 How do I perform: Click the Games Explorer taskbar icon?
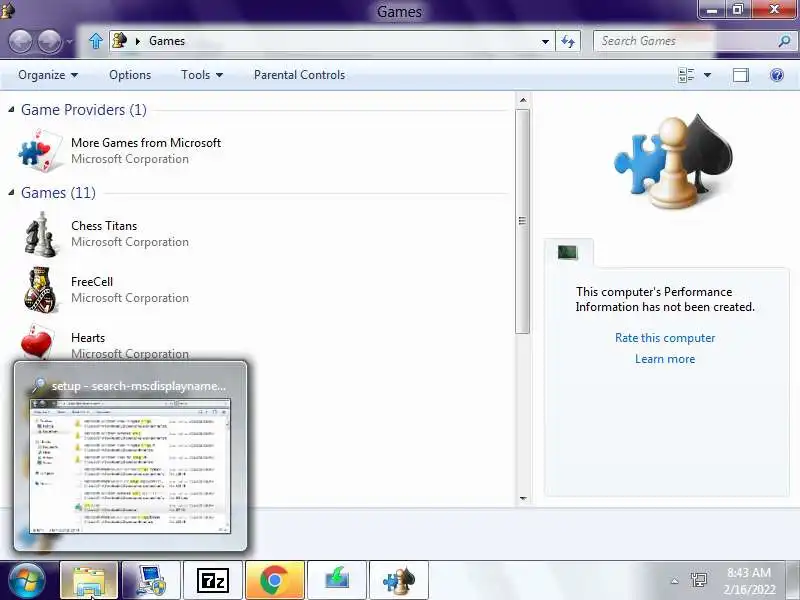pyautogui.click(x=399, y=581)
